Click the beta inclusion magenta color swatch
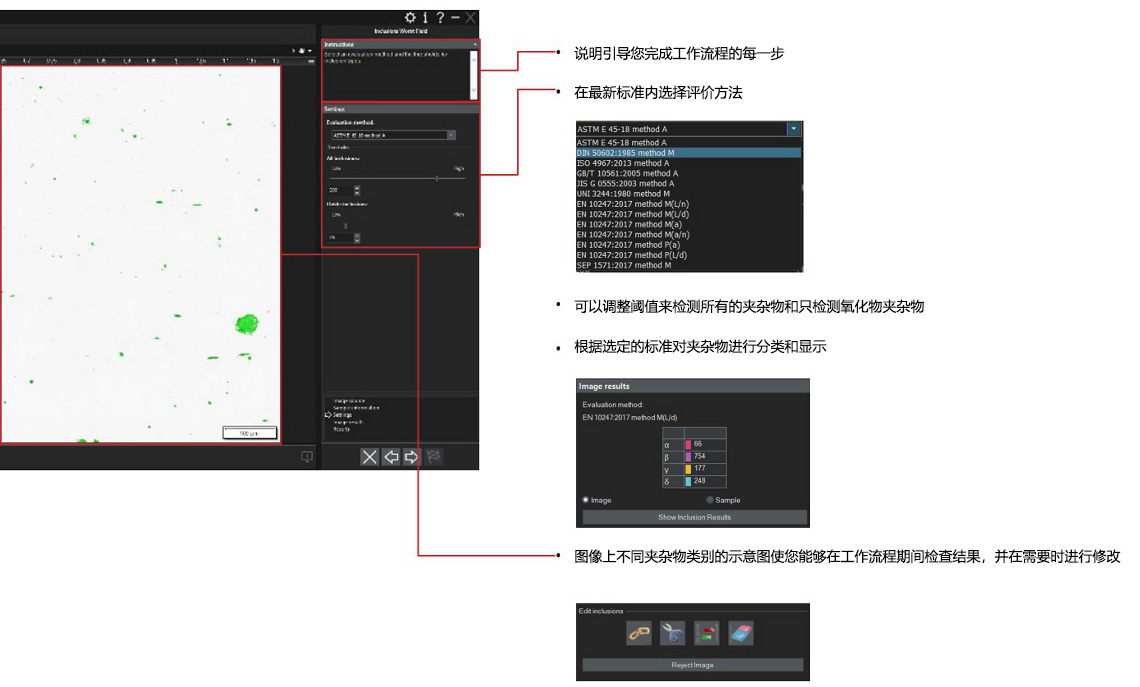 point(688,456)
